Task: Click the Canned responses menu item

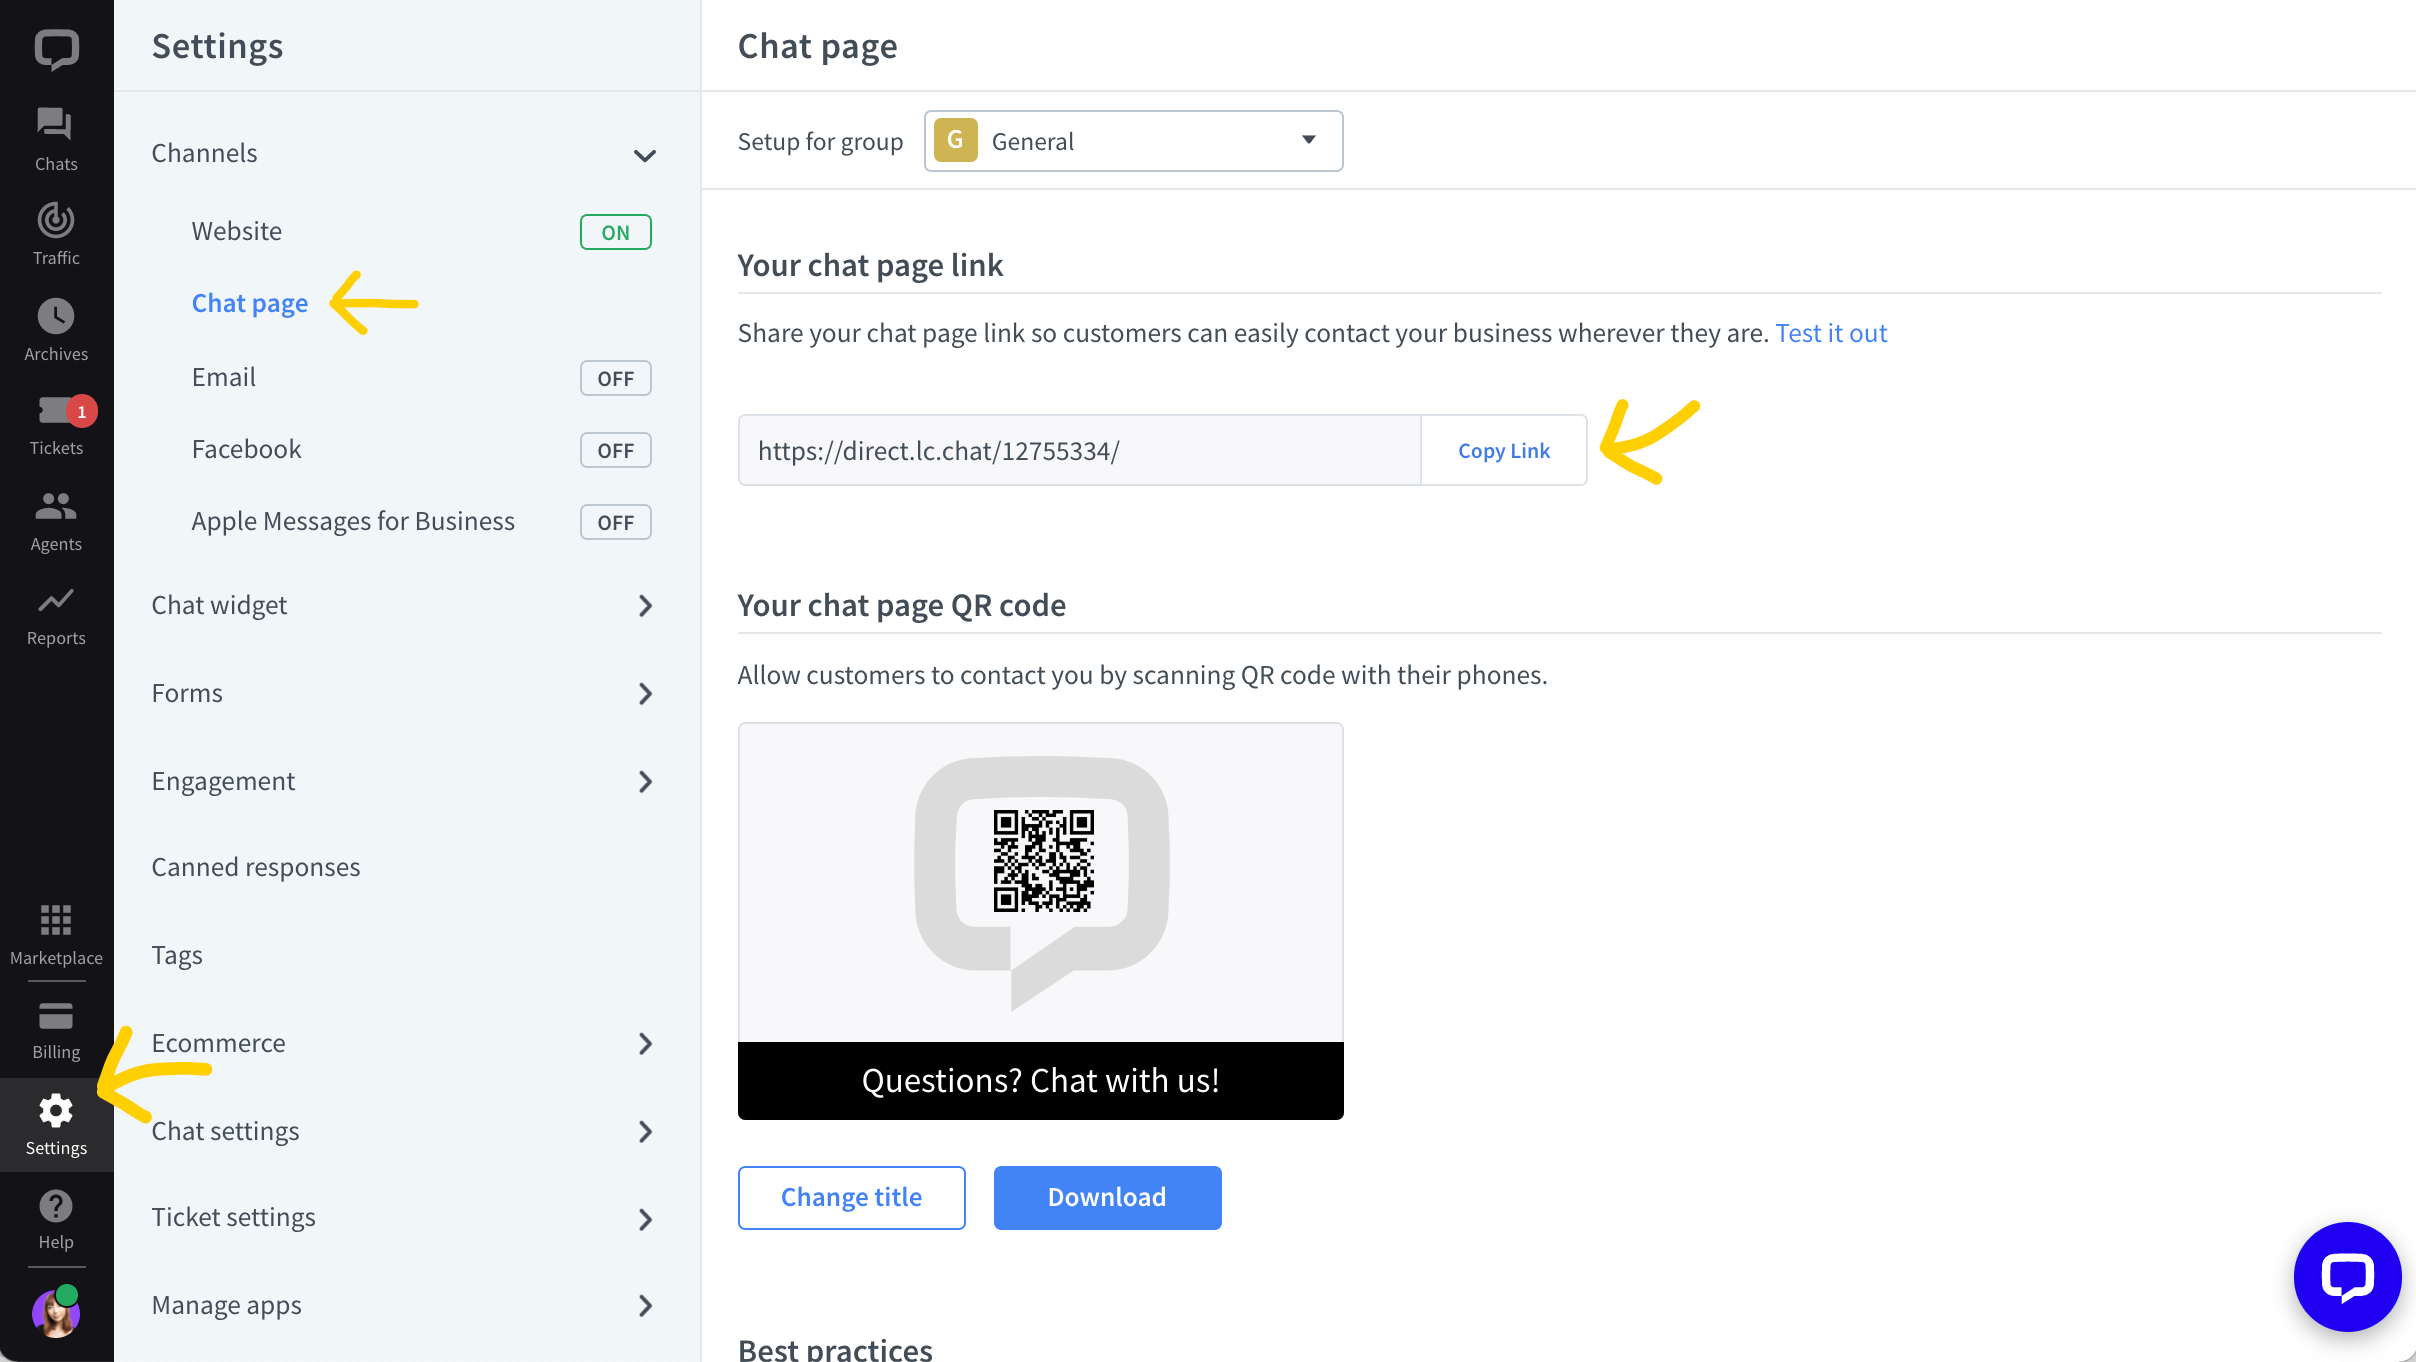Action: tap(256, 866)
